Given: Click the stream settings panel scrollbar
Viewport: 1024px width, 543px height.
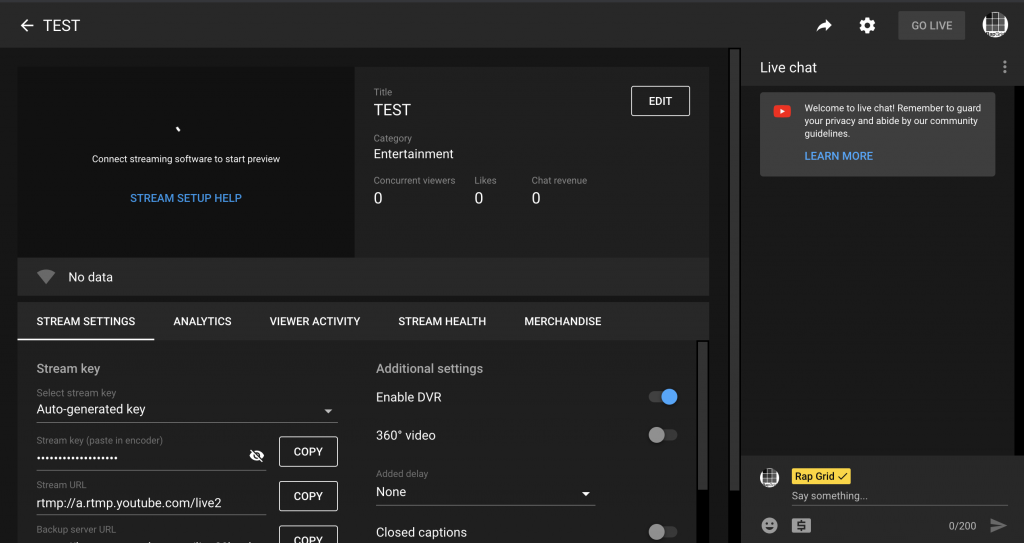Looking at the screenshot, I should point(703,415).
